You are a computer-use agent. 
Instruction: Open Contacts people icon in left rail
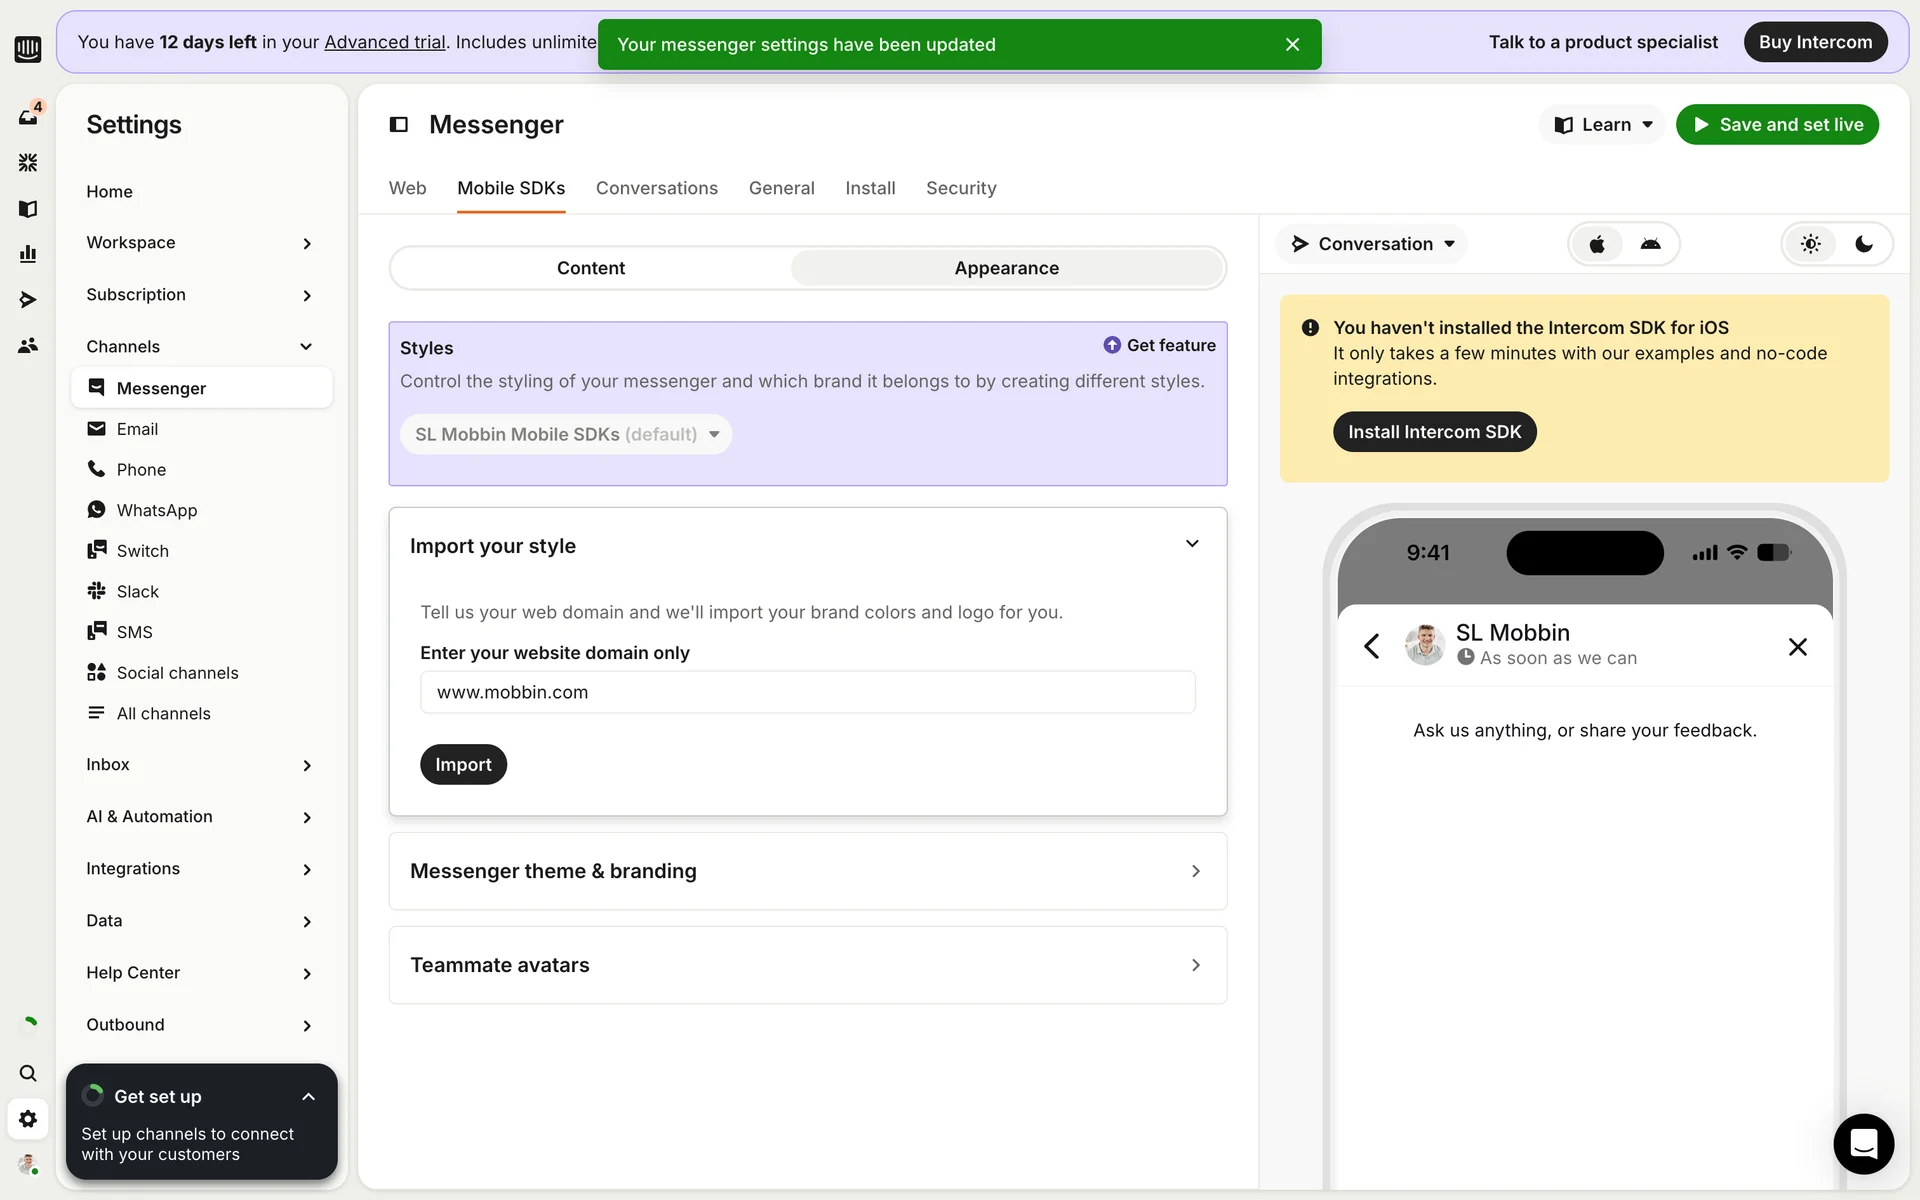[28, 345]
